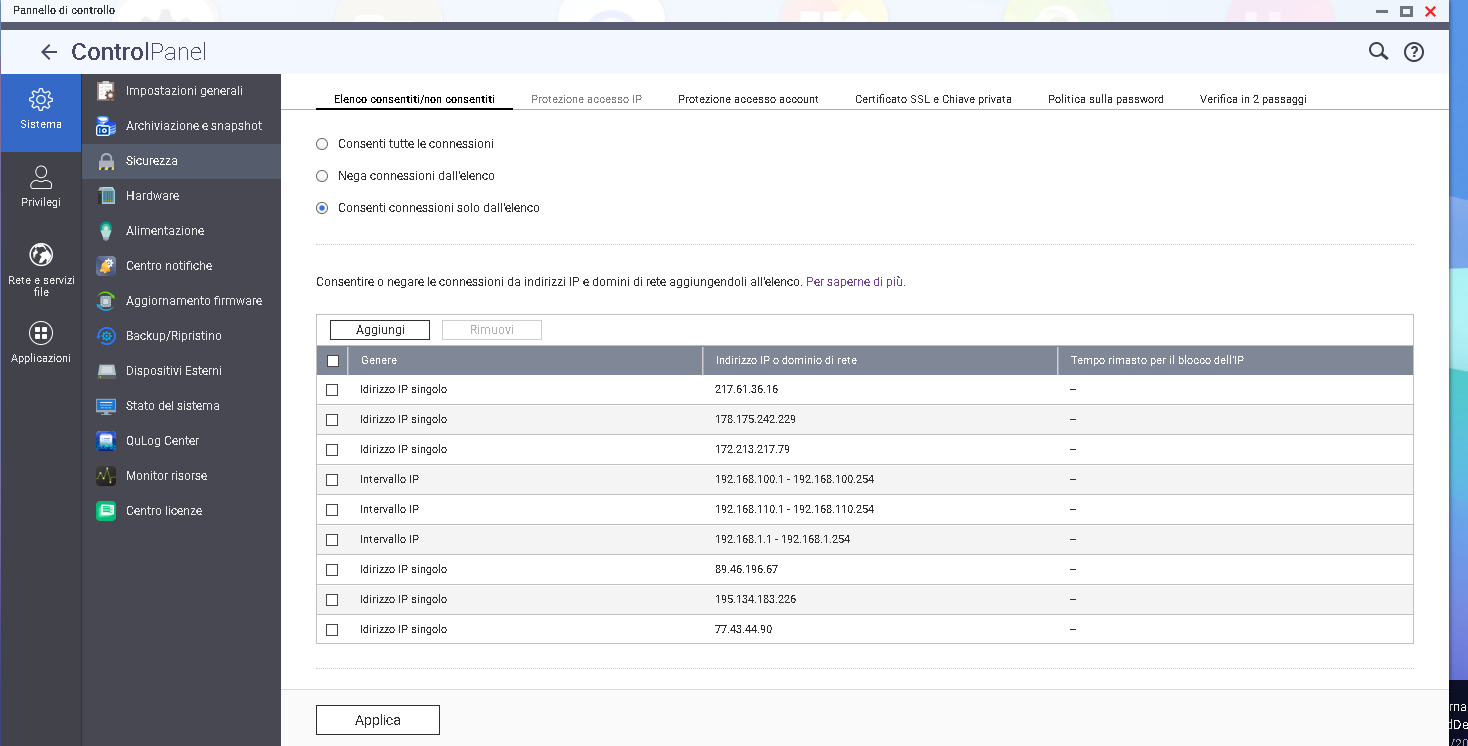Image resolution: width=1468 pixels, height=746 pixels.
Task: Check the row for 89.46.196.67
Action: tap(332, 570)
